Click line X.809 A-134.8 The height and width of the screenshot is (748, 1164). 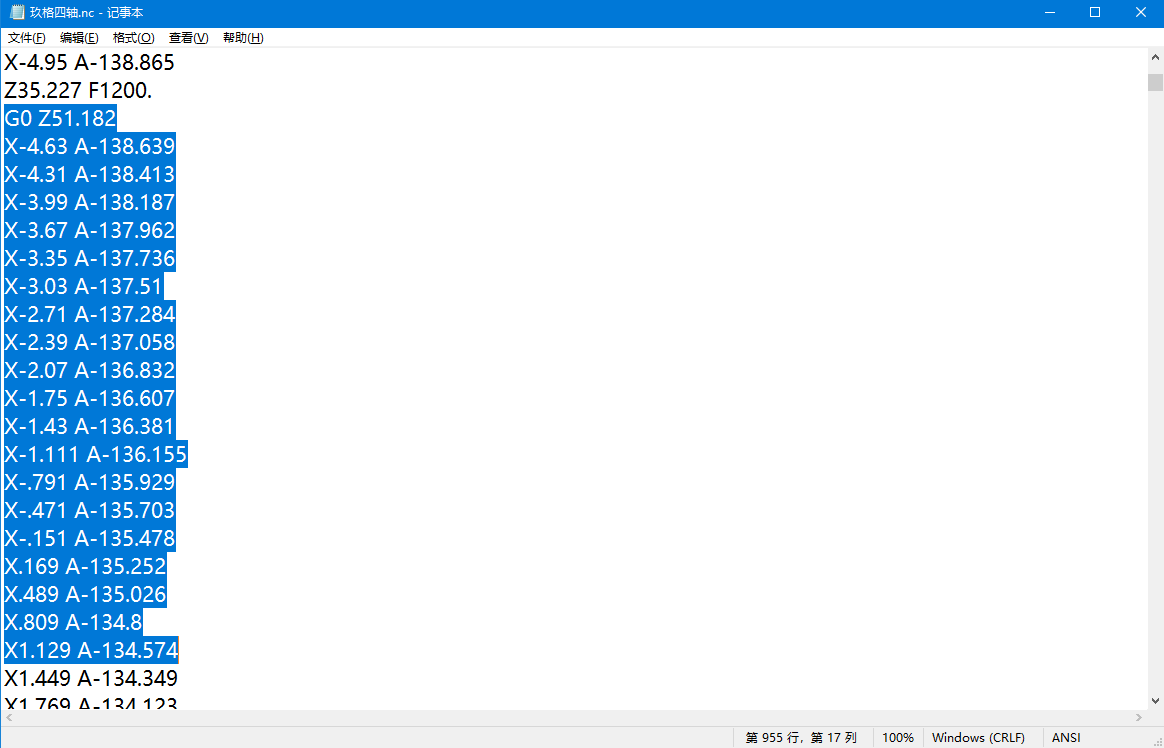click(73, 622)
